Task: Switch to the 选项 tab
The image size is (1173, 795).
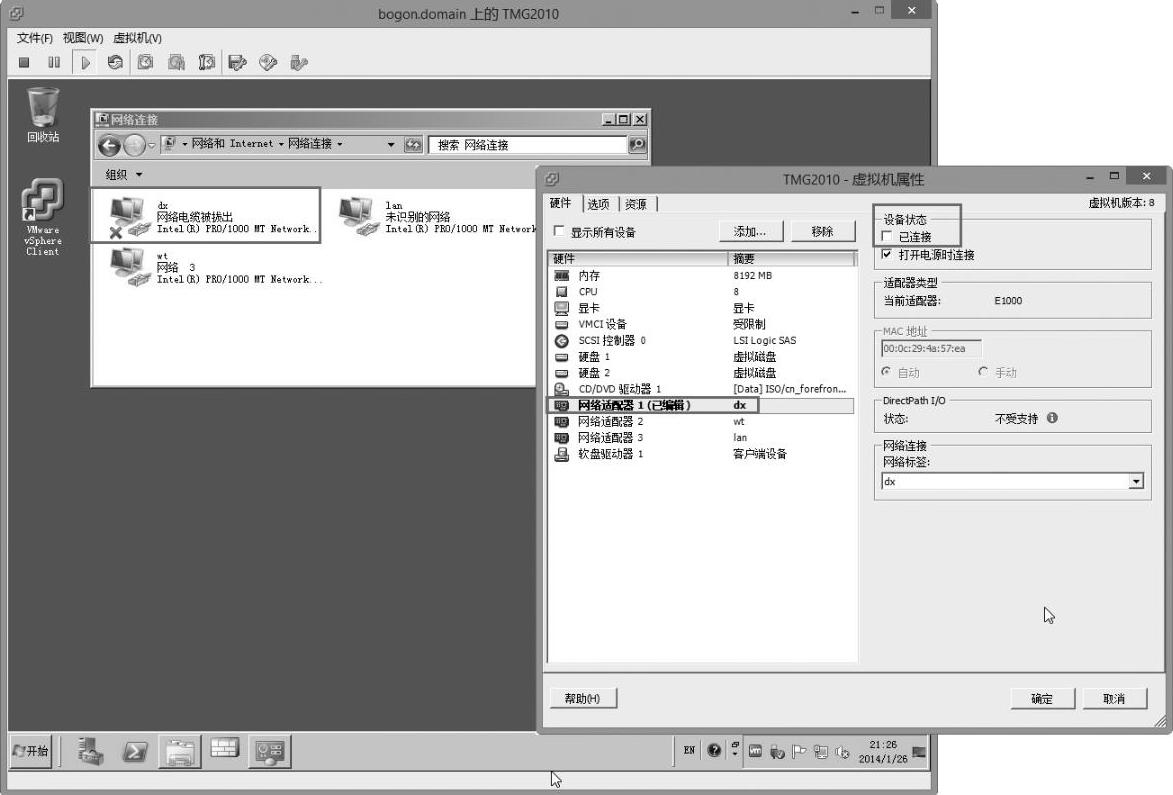Action: [x=598, y=204]
